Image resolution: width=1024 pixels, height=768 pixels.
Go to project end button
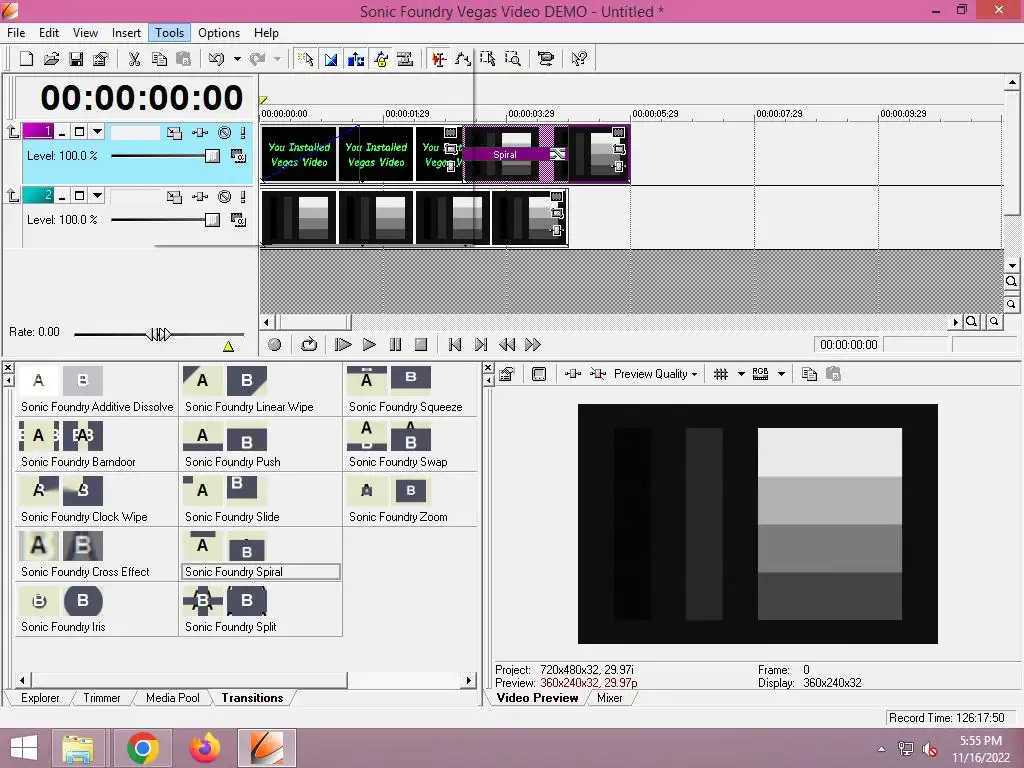point(481,345)
